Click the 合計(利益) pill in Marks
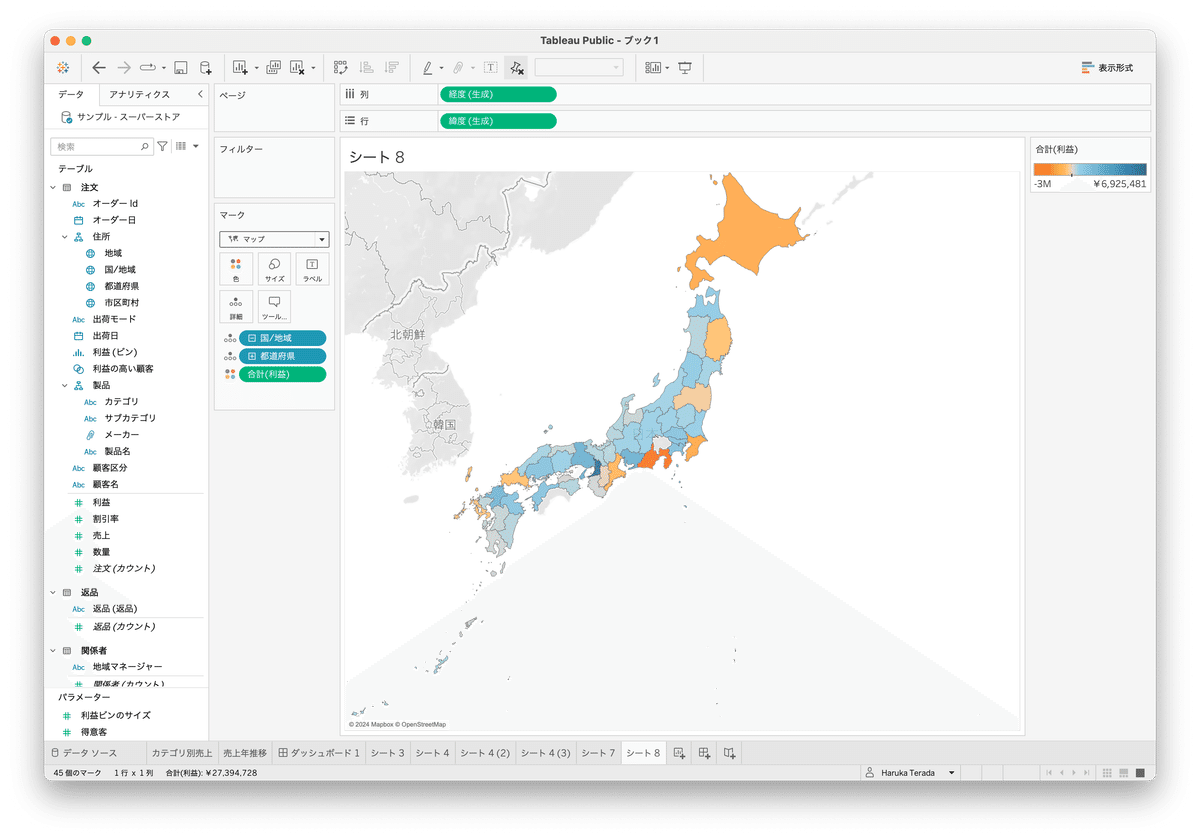The width and height of the screenshot is (1200, 839). click(x=282, y=374)
